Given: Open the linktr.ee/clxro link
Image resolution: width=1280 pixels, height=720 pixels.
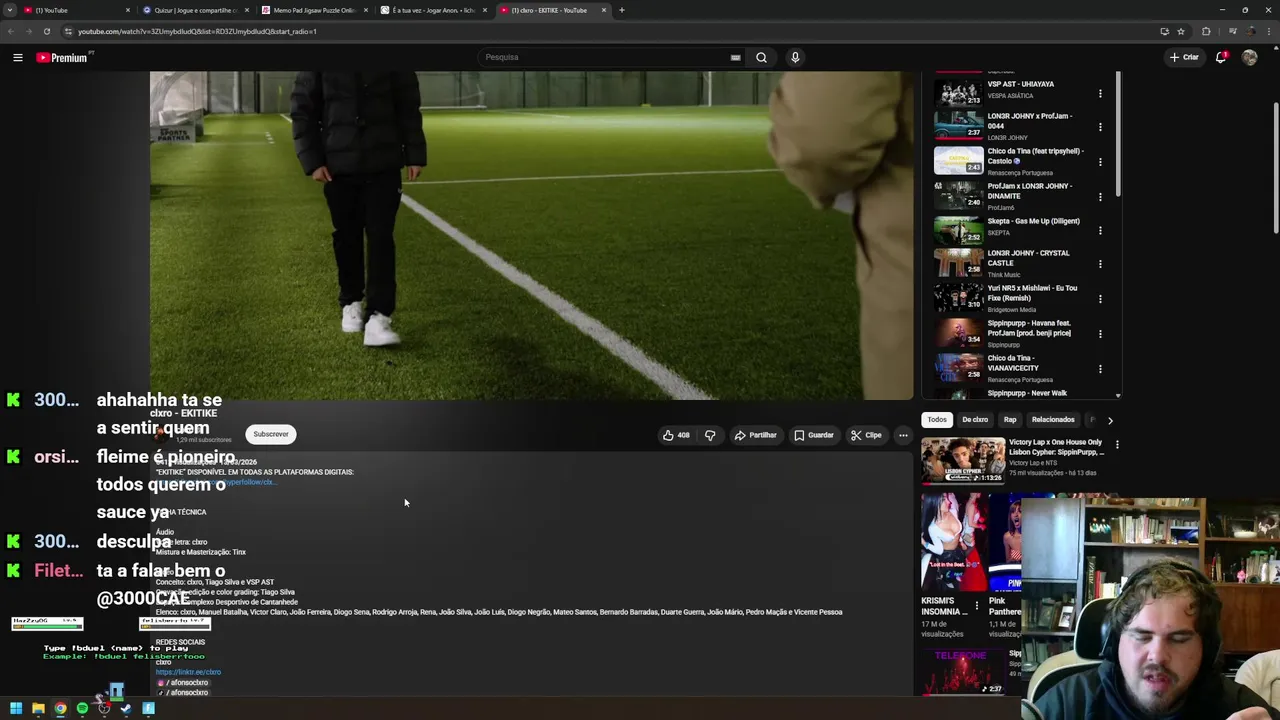Looking at the screenshot, I should click(x=188, y=672).
